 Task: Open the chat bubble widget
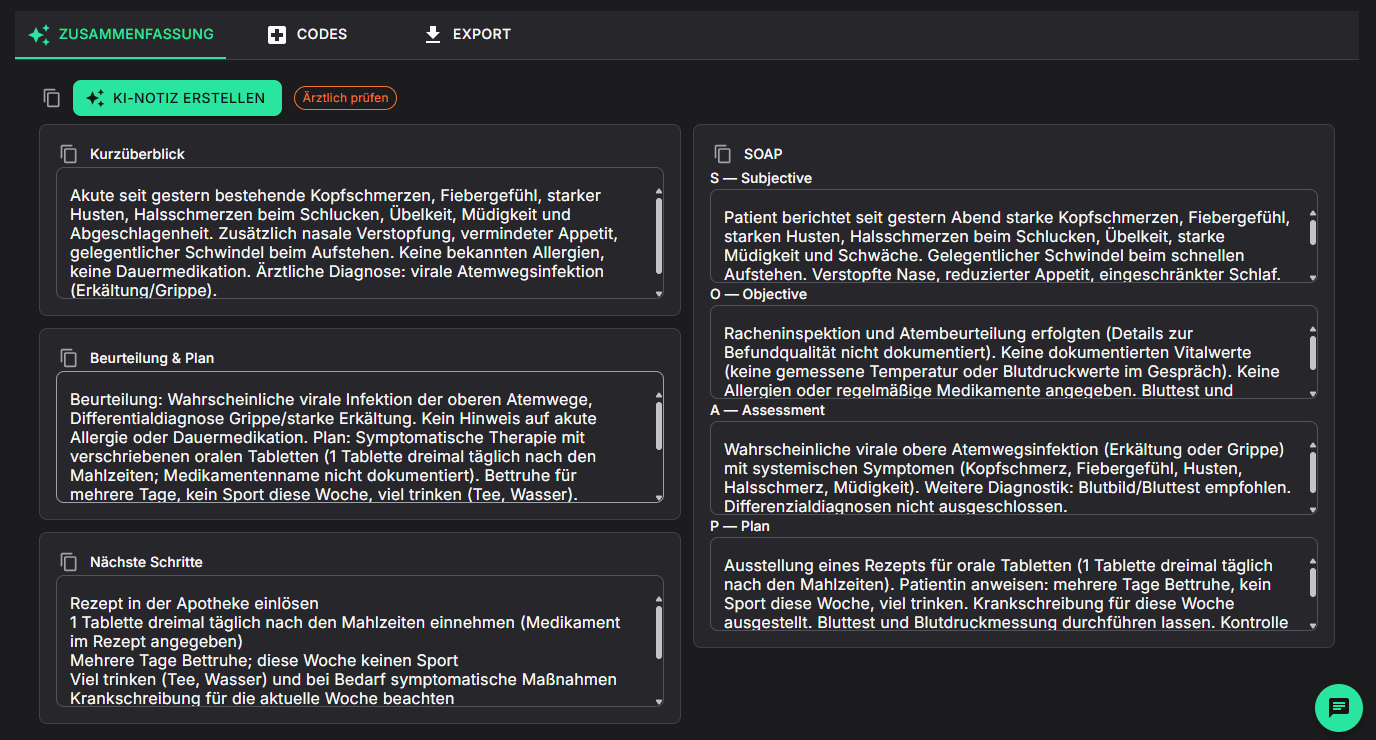[1339, 708]
